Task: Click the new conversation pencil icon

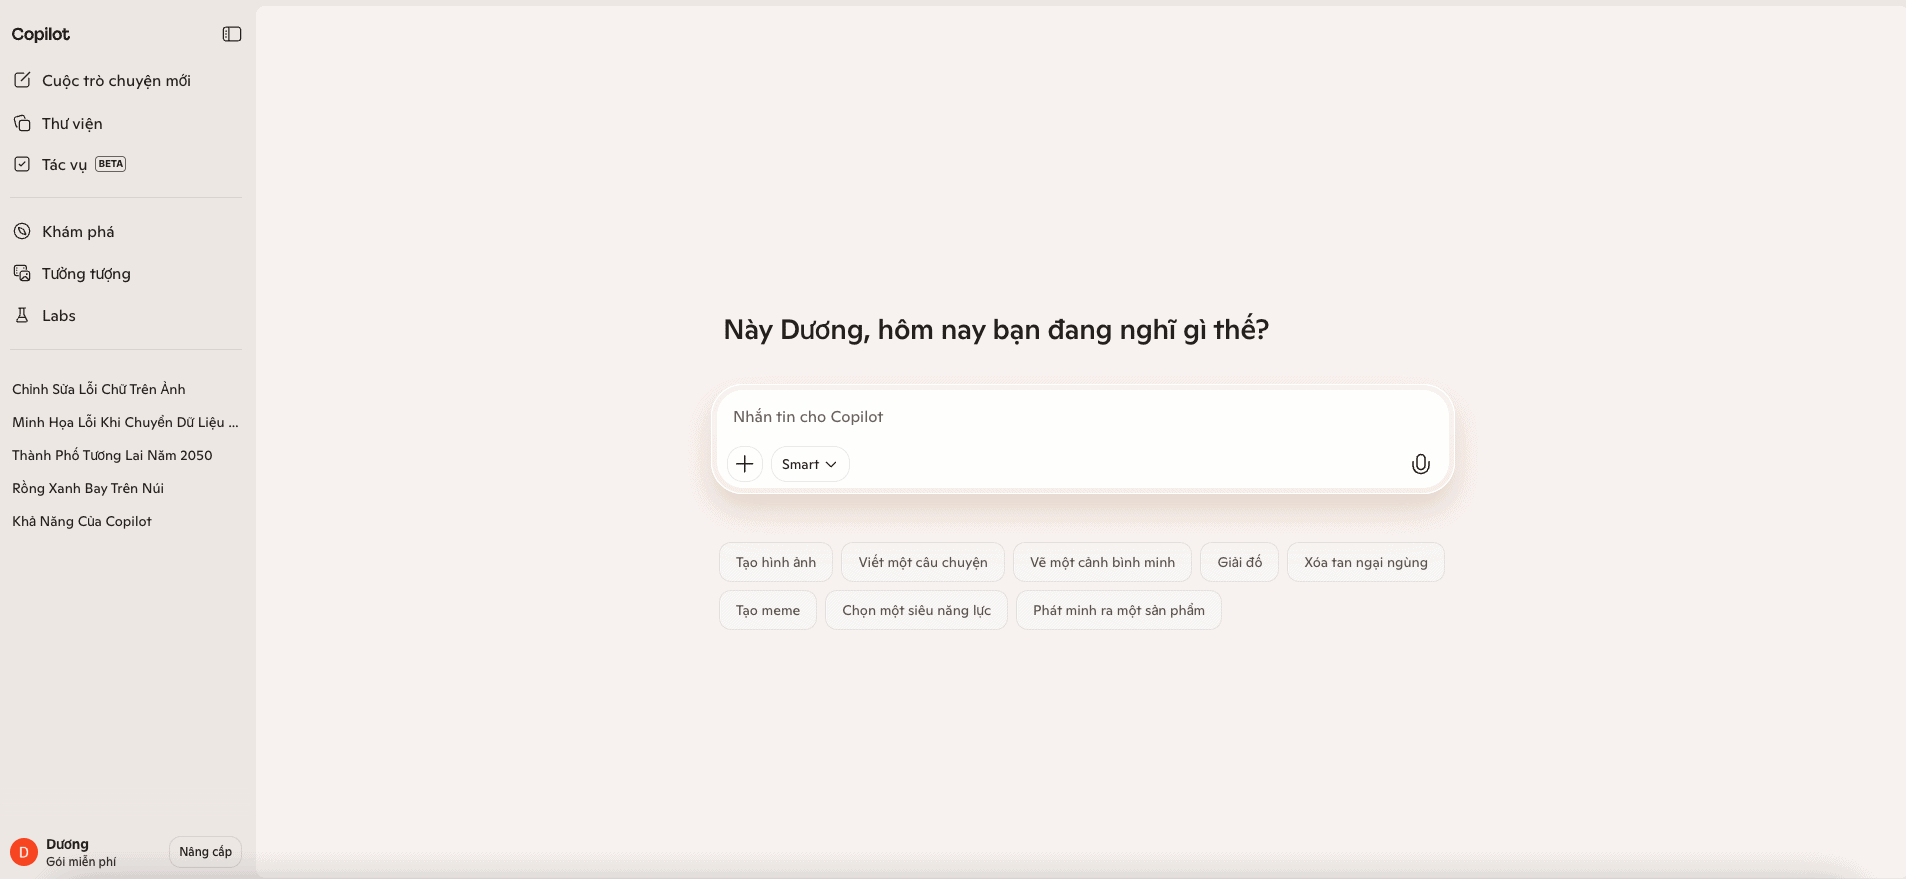Action: [22, 80]
